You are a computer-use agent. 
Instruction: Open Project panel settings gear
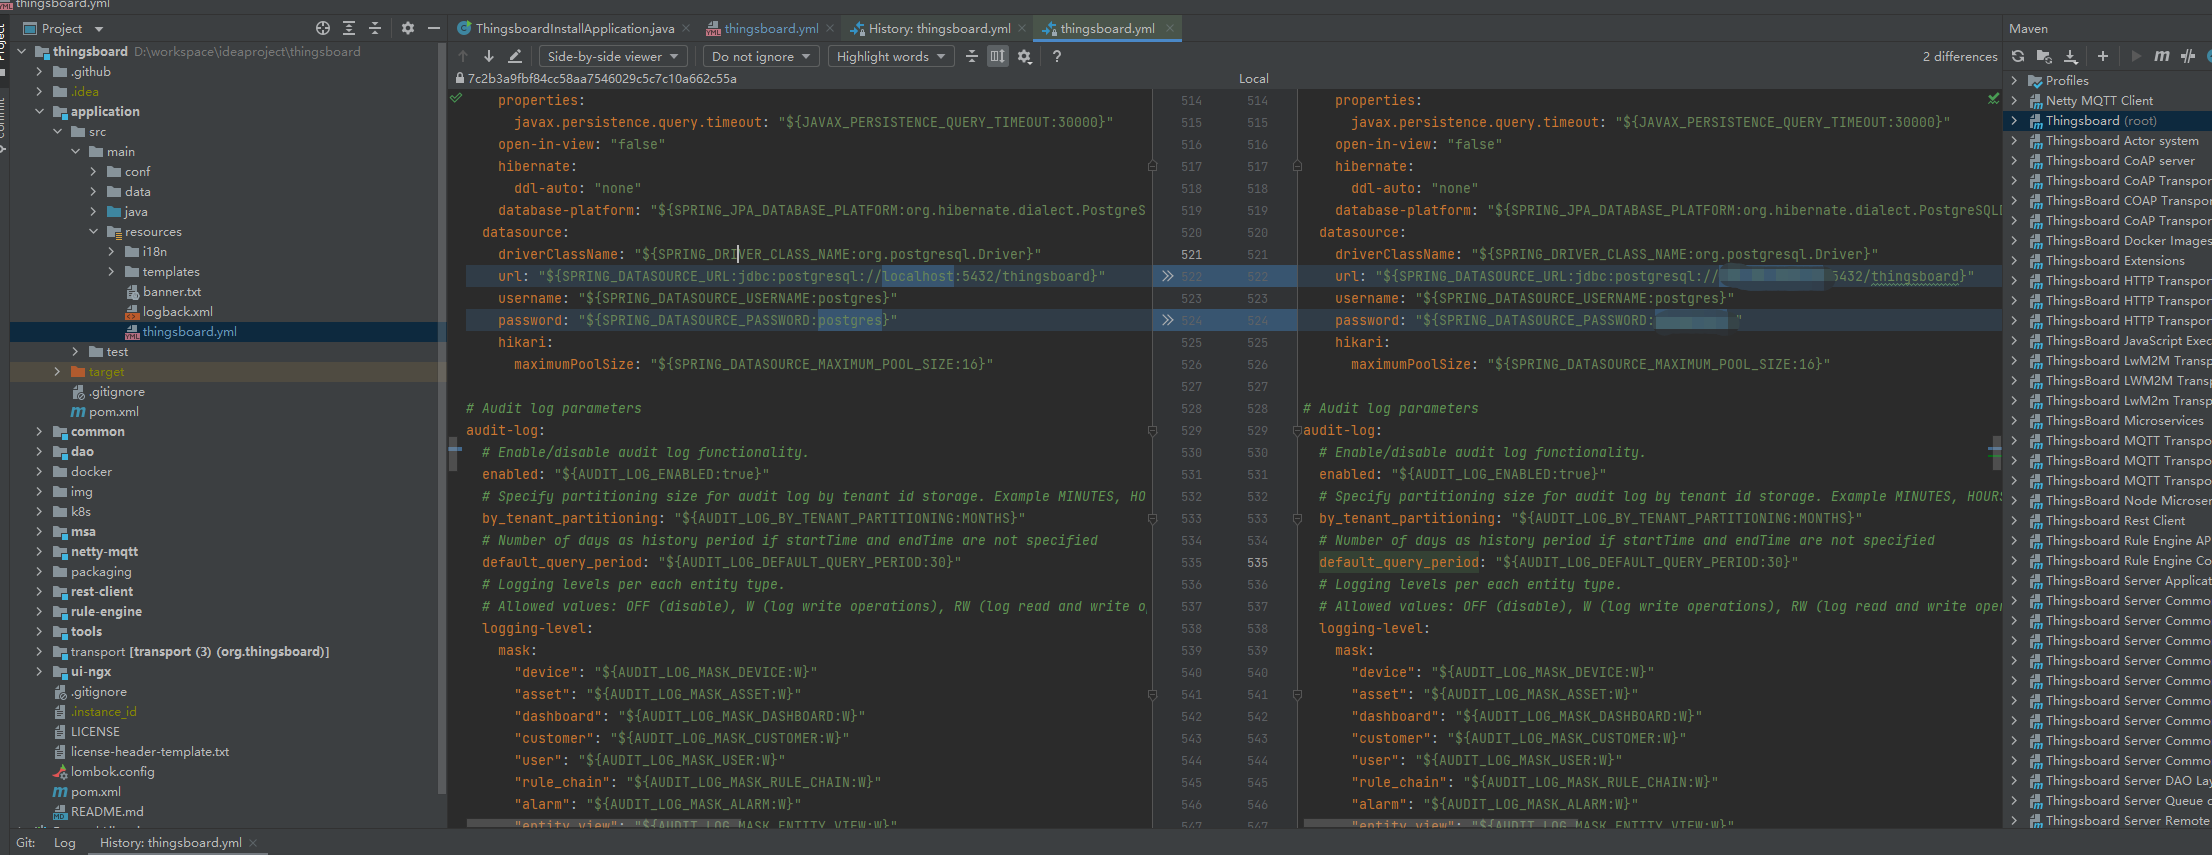[407, 28]
